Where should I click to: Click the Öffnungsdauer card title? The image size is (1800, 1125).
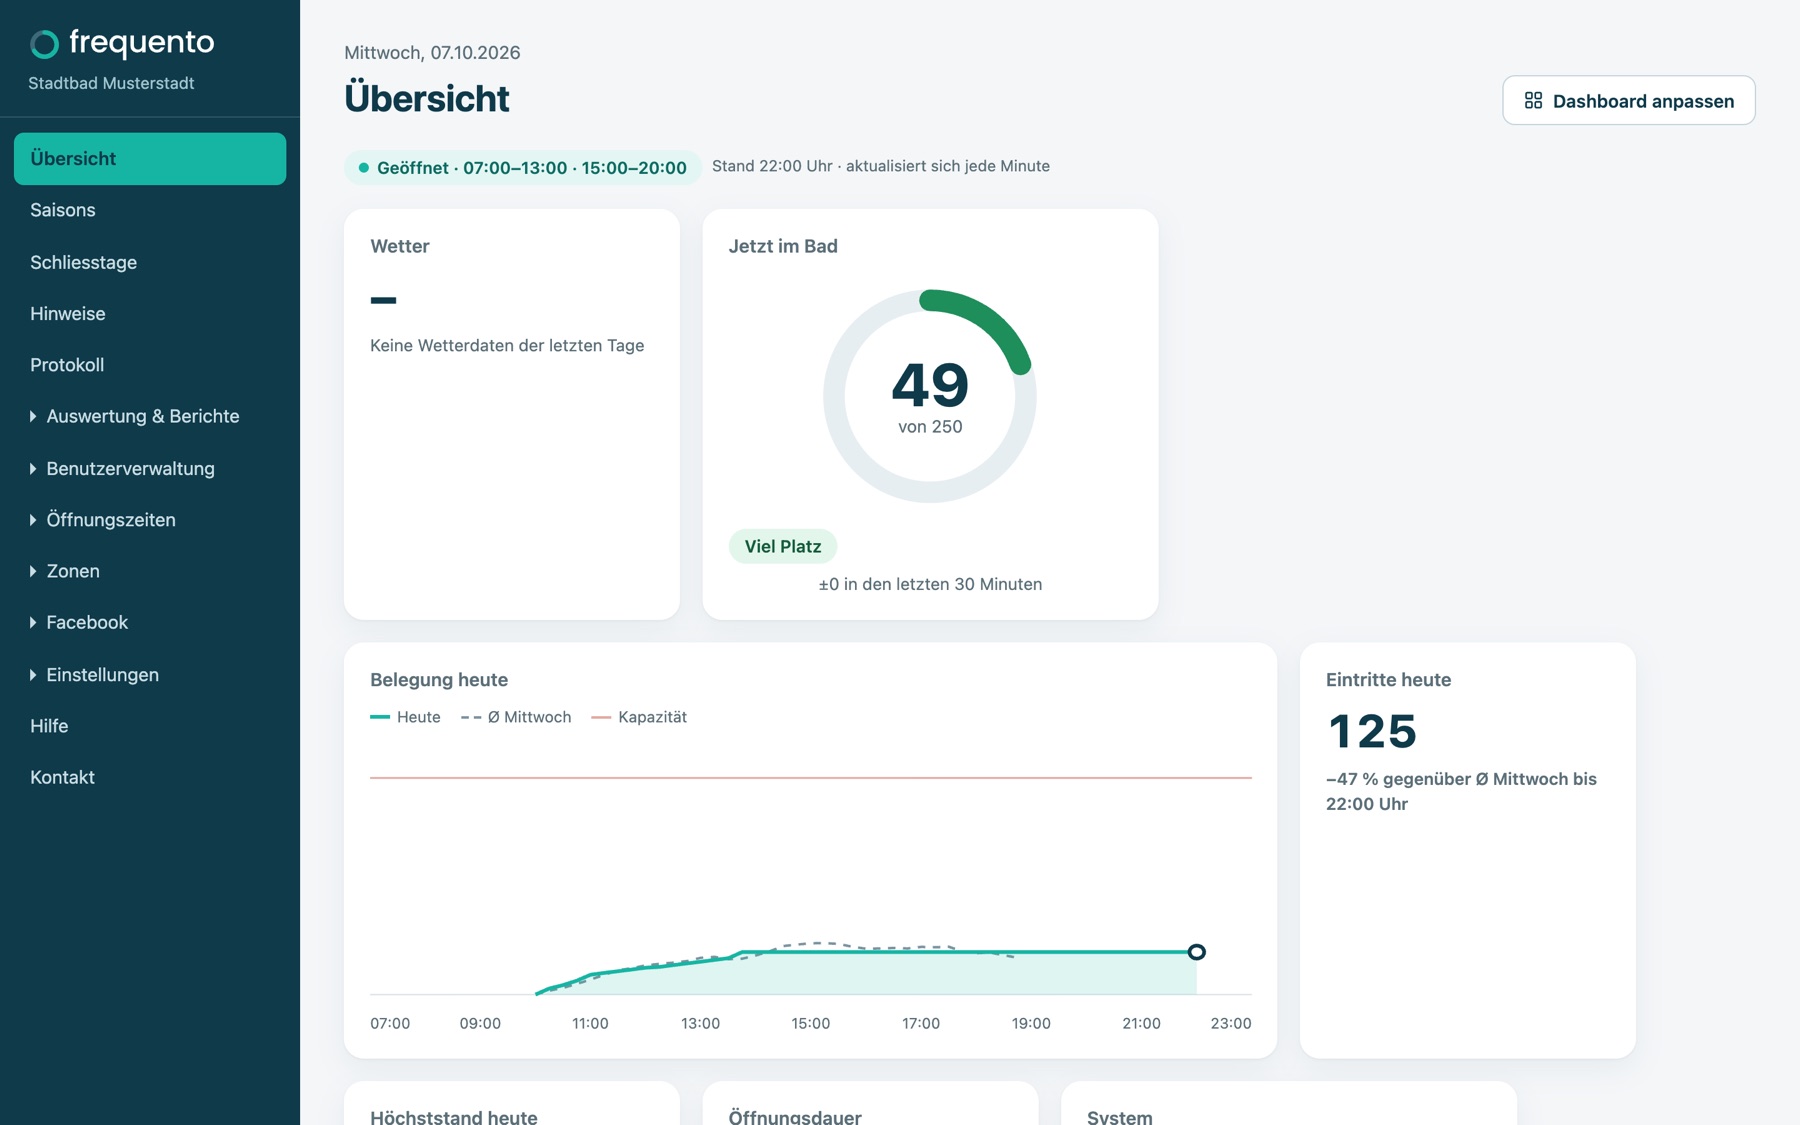[x=795, y=1117]
